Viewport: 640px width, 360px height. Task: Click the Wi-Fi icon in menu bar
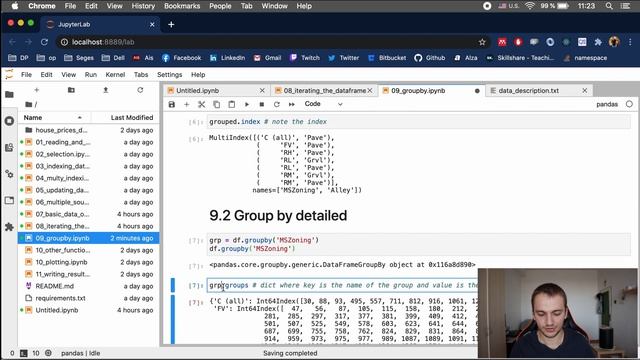pos(530,6)
